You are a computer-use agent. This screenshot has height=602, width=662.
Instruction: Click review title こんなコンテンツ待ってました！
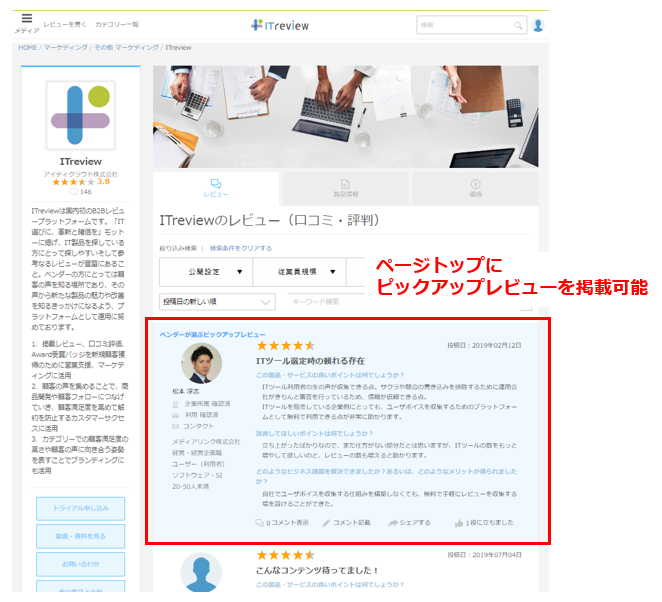pyautogui.click(x=317, y=570)
